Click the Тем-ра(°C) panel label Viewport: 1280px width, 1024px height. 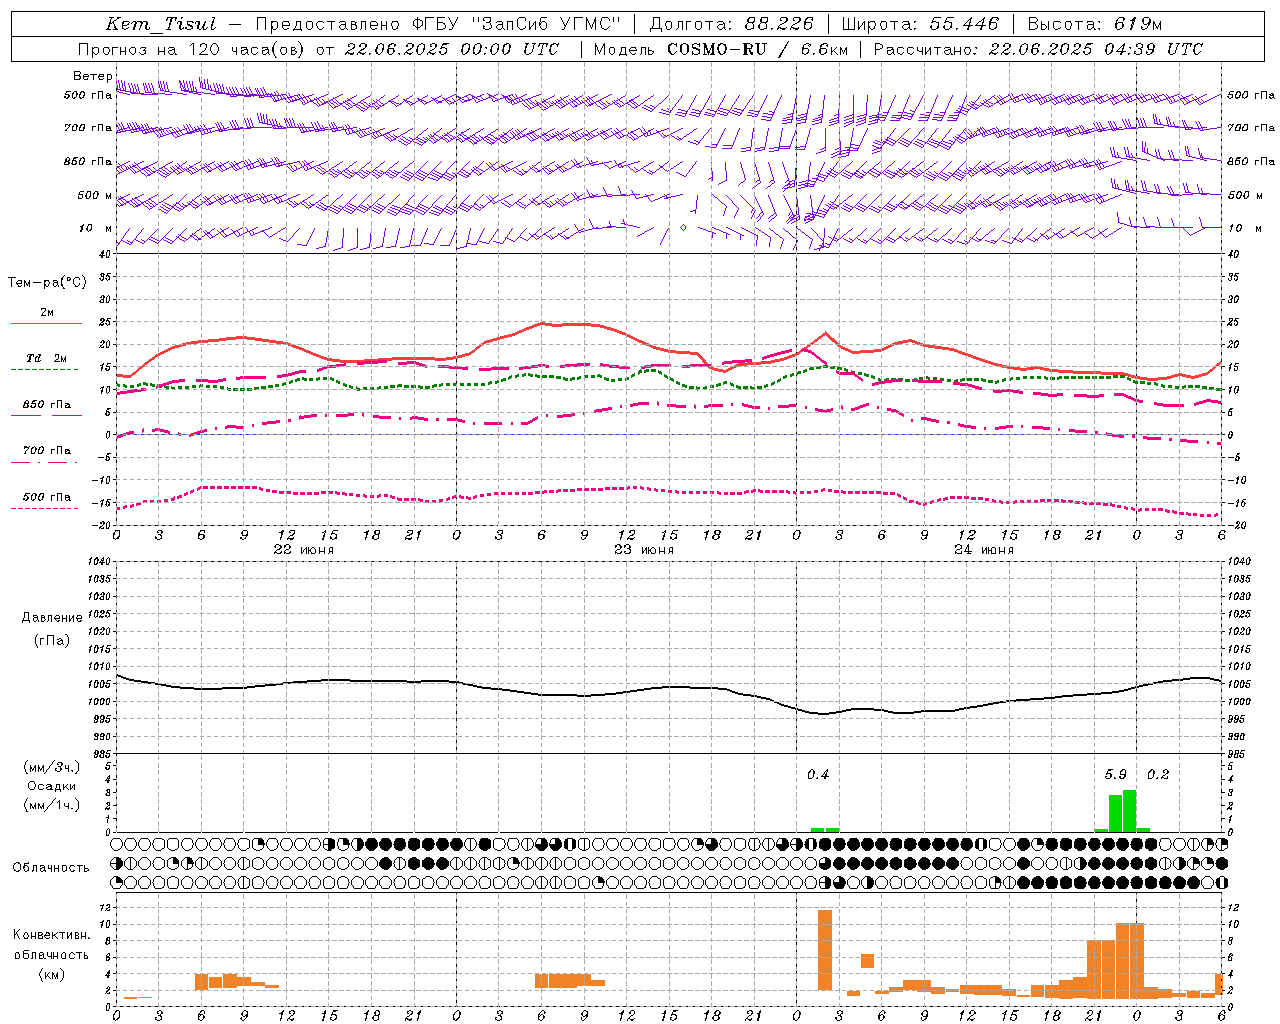(47, 283)
